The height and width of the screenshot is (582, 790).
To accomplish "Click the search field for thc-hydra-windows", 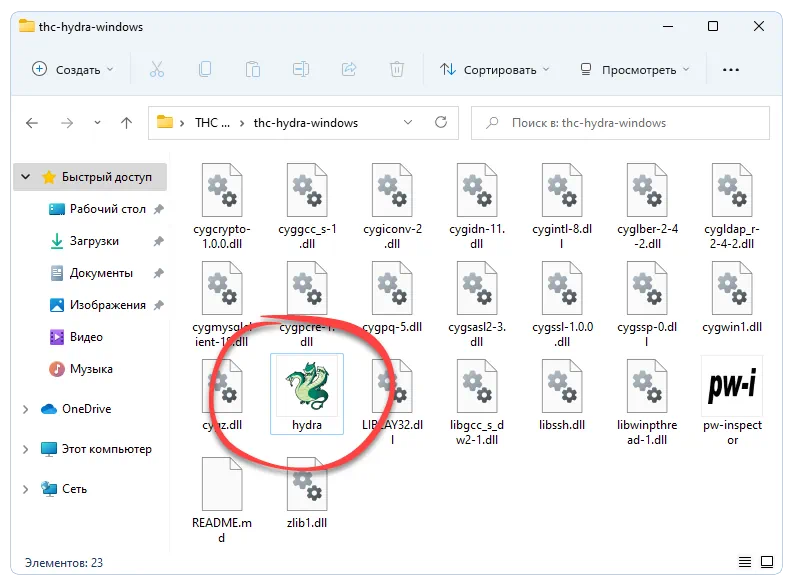I will 620,123.
